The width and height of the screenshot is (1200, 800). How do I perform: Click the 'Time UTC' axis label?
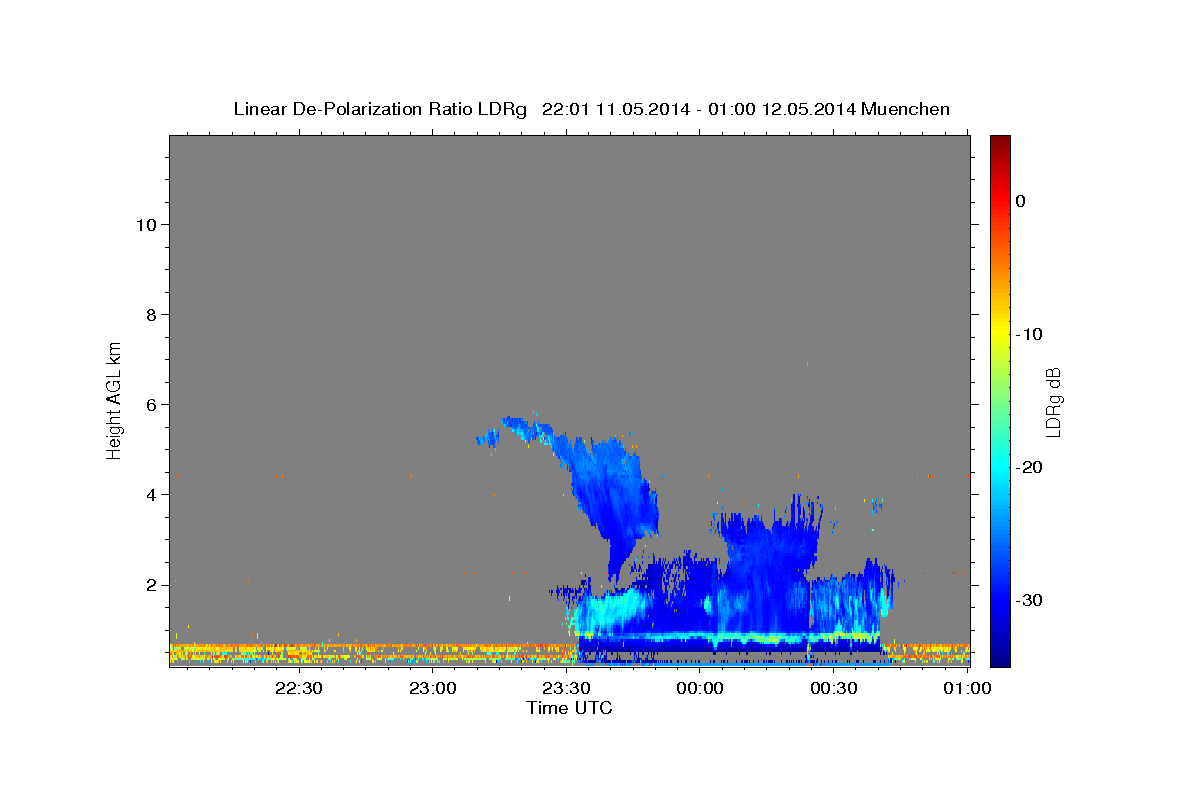(x=569, y=708)
